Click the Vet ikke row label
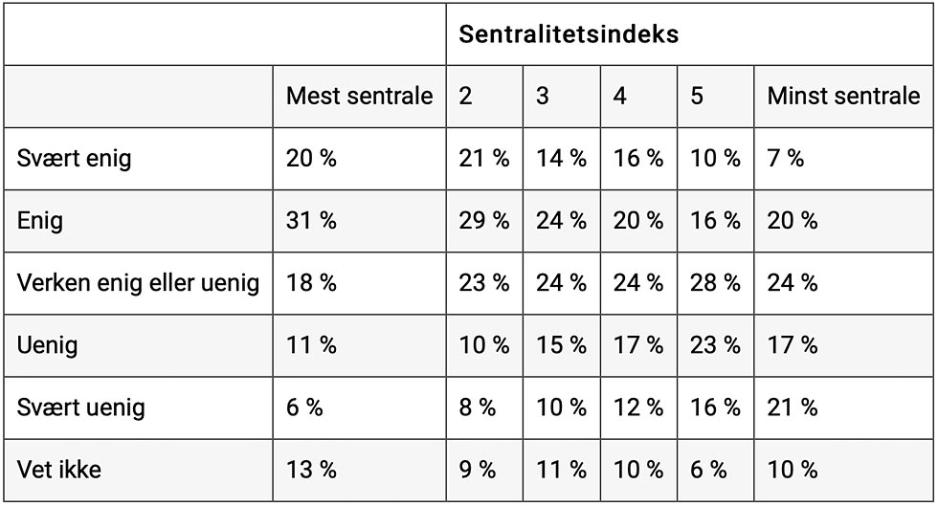The image size is (938, 506). pyautogui.click(x=59, y=469)
